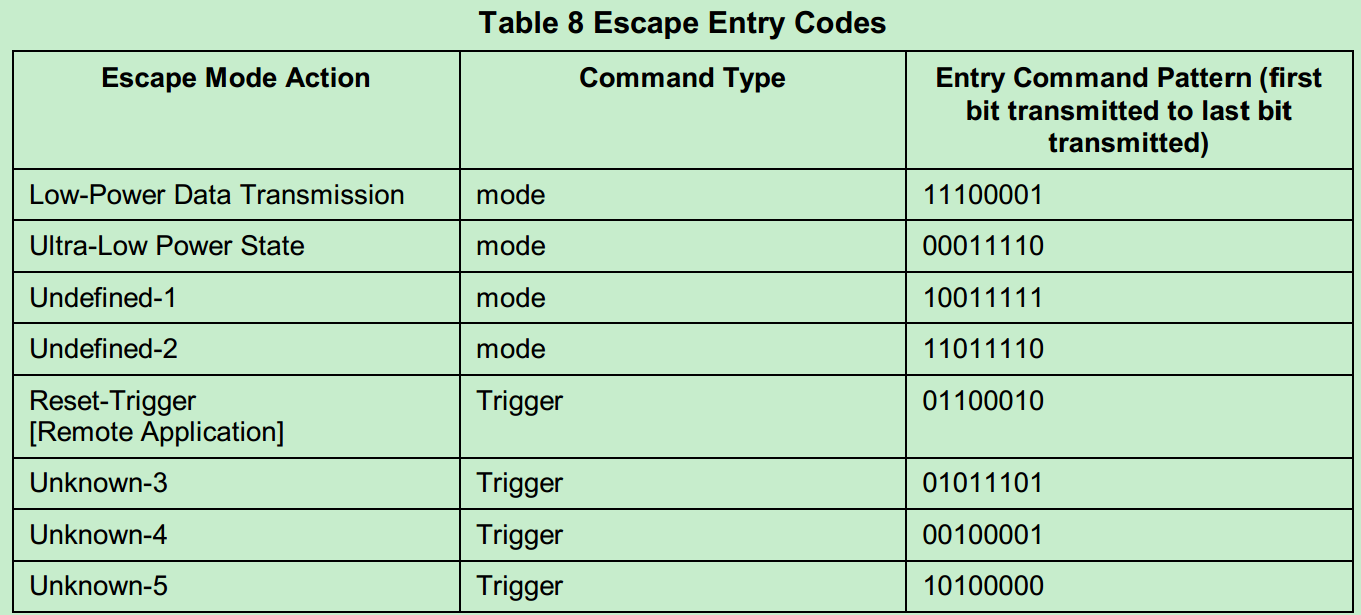1361x615 pixels.
Task: Select the 'Ultra-Low Power State' cell
Action: point(167,246)
